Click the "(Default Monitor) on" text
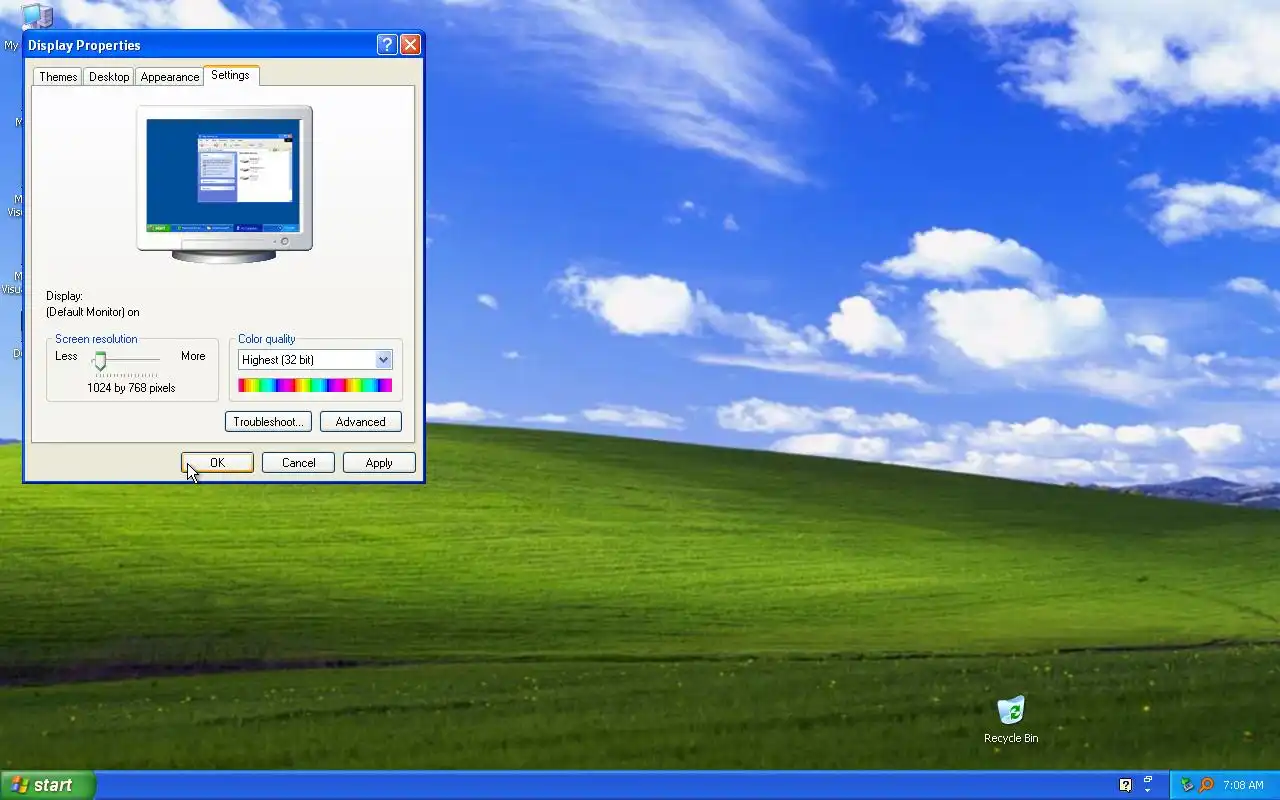This screenshot has height=800, width=1280. 93,312
